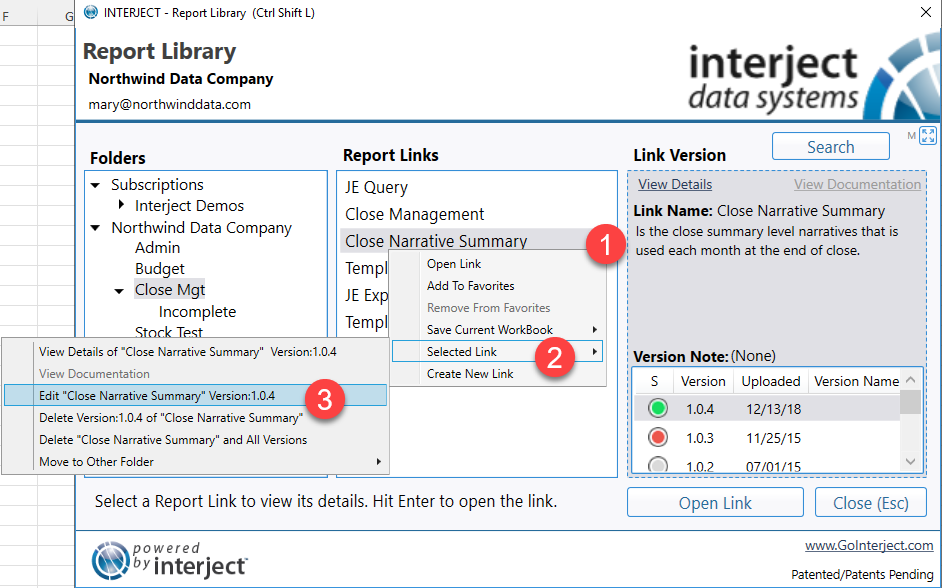Viewport: 942px width, 588px height.
Task: Click the version list scrollbar thumb
Action: [x=911, y=401]
